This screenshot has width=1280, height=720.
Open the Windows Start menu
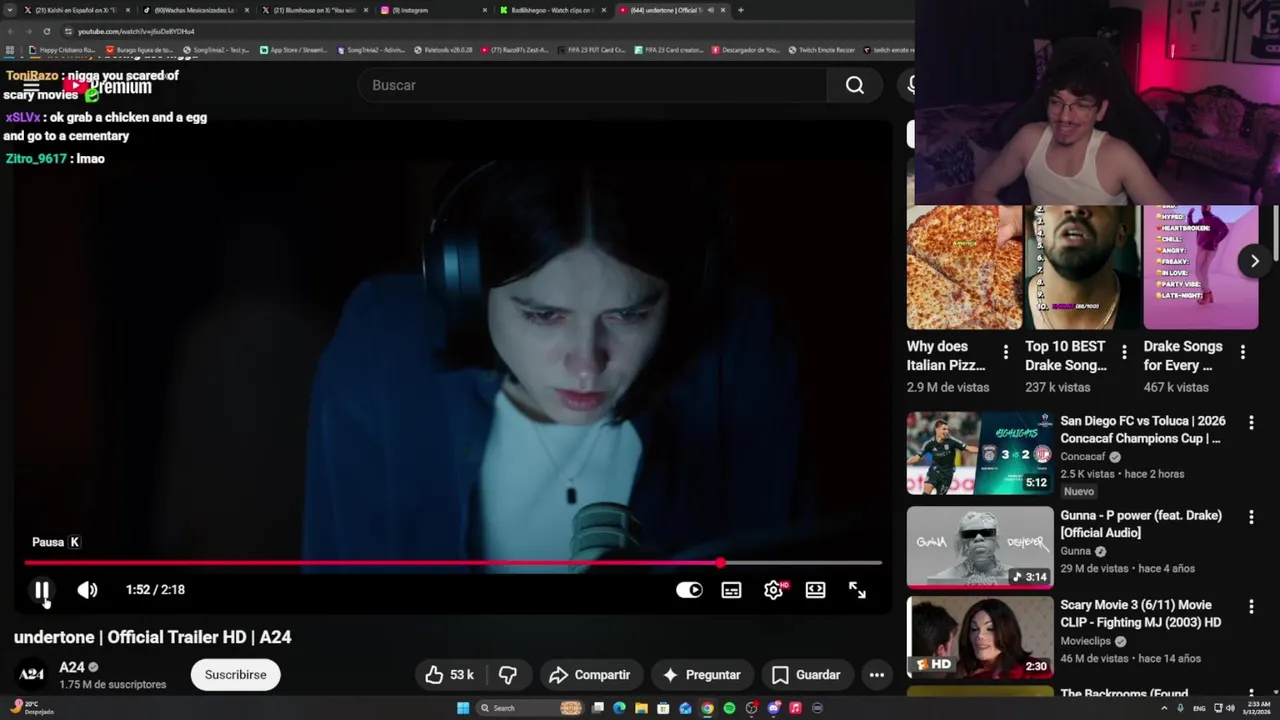[x=463, y=708]
